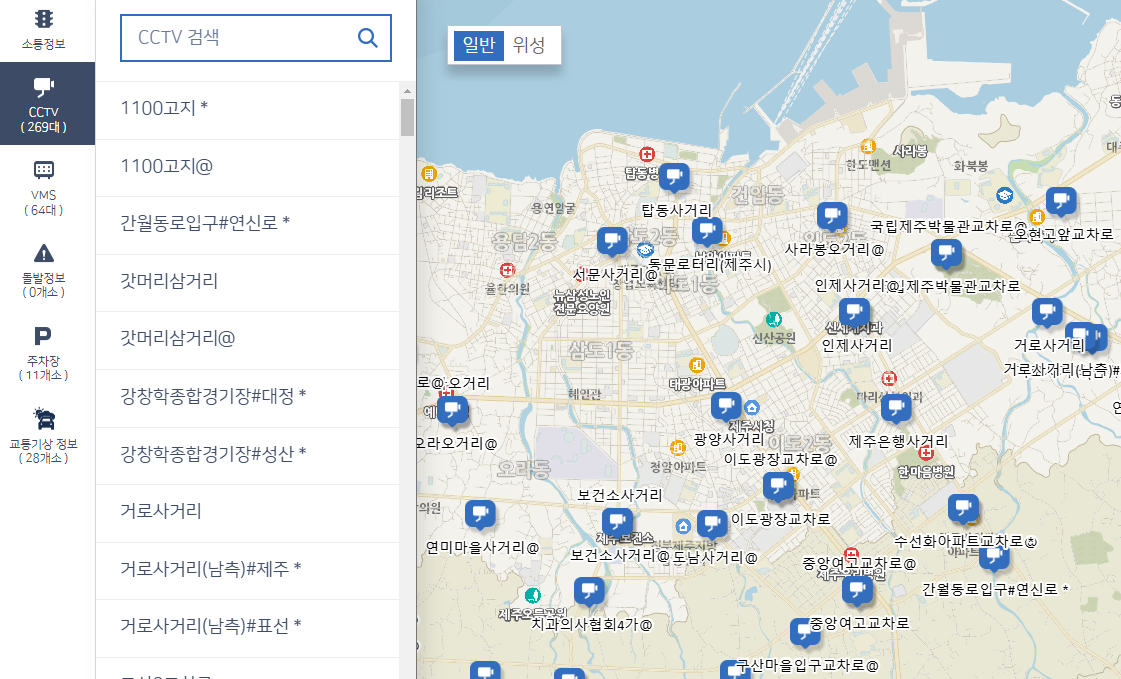Select 거로사거리 in the CCTV list
1121x679 pixels.
247,513
